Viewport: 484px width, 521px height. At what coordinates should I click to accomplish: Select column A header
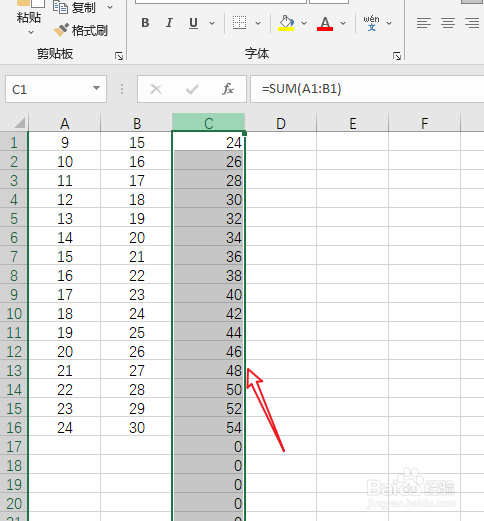tap(64, 123)
